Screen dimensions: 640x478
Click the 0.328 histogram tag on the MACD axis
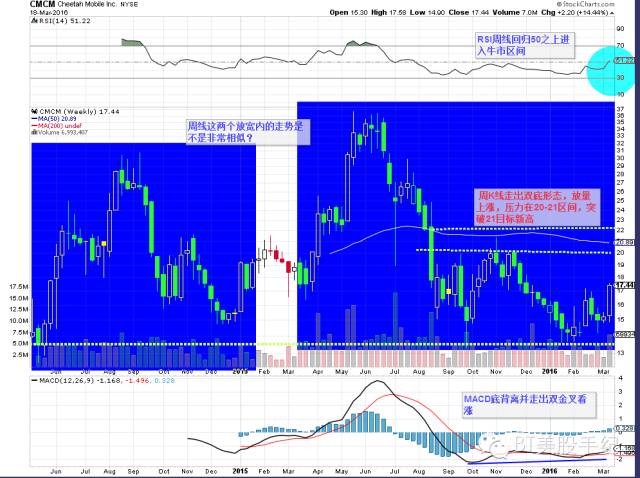pos(625,429)
